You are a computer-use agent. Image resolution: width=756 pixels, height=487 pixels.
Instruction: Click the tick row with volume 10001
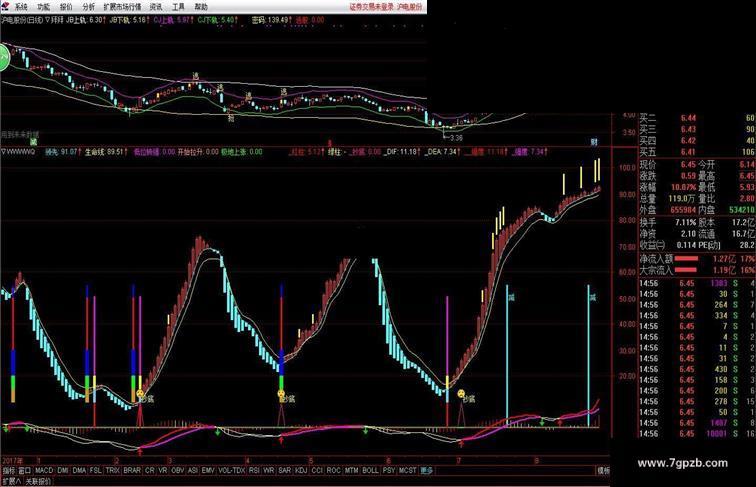(697, 433)
